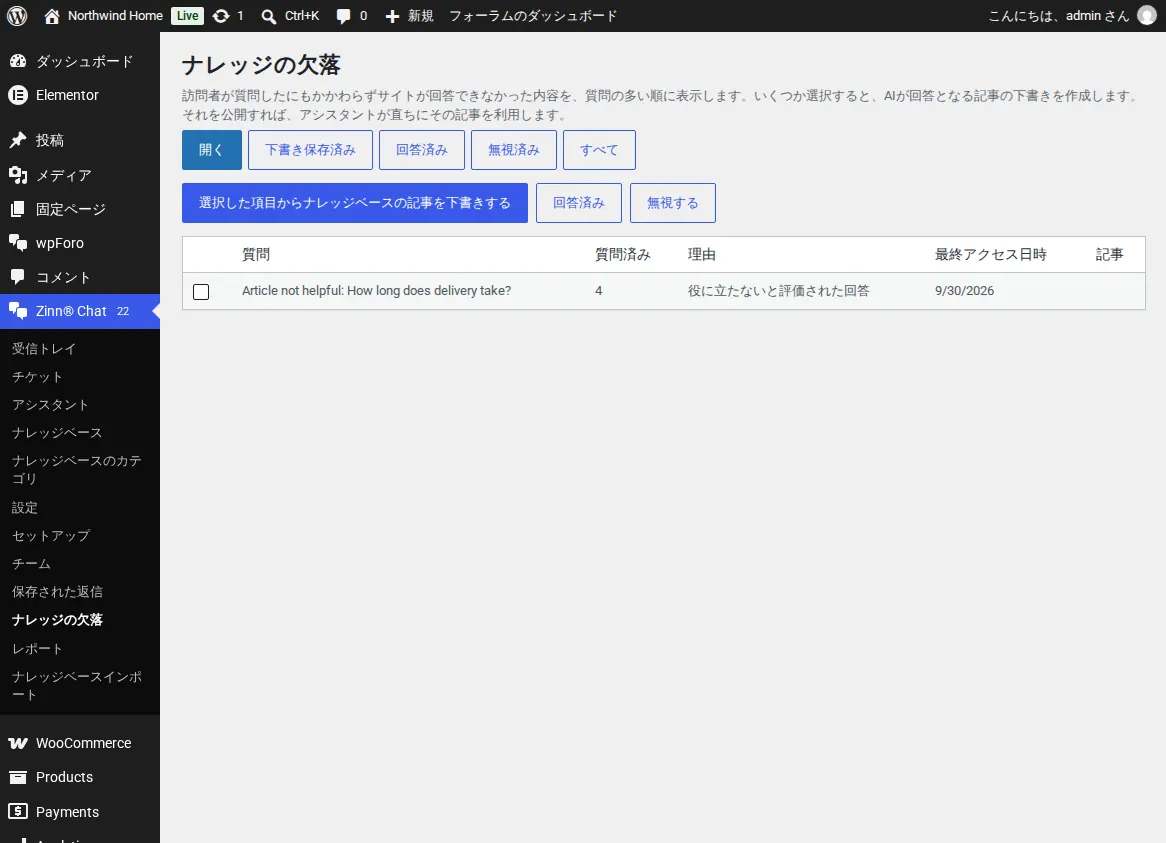The width and height of the screenshot is (1166, 843).
Task: Click the Elementor sidebar icon
Action: click(x=18, y=95)
